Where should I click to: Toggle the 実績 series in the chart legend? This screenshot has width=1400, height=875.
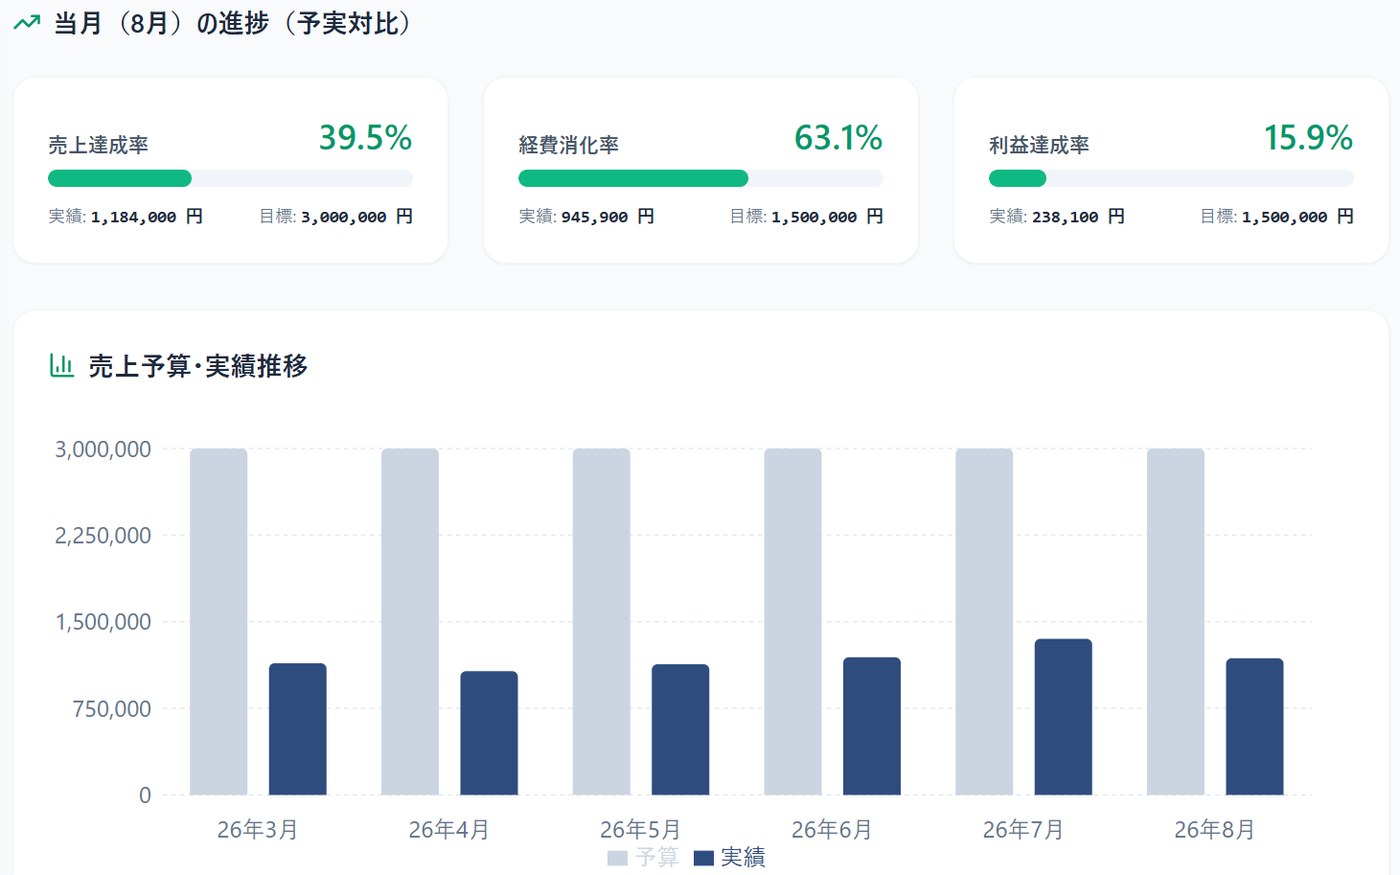730,857
